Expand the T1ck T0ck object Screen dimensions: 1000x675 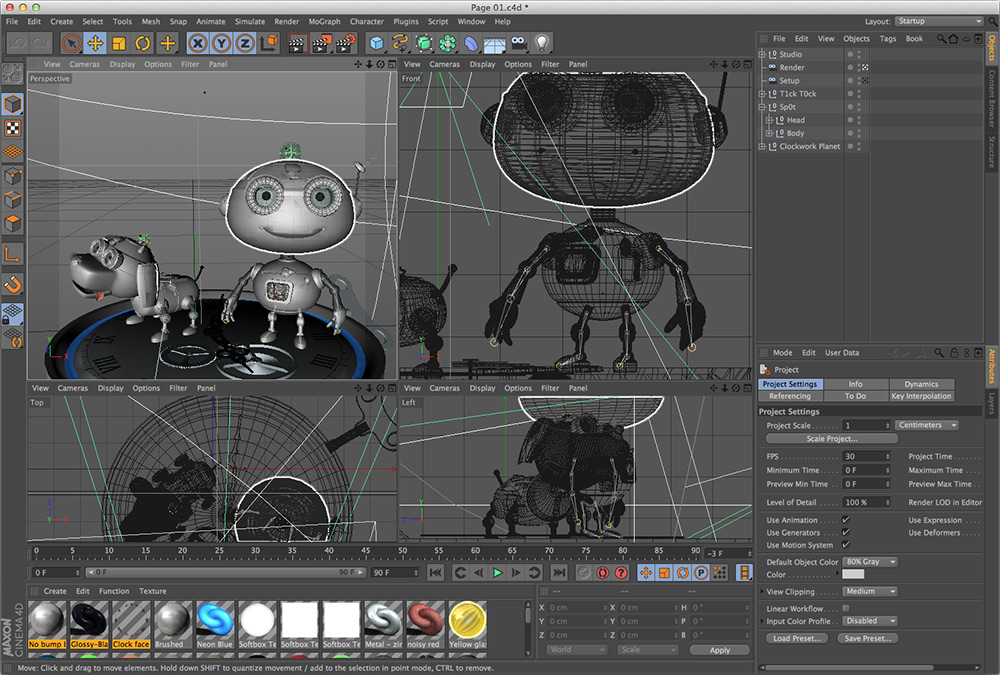pos(761,94)
